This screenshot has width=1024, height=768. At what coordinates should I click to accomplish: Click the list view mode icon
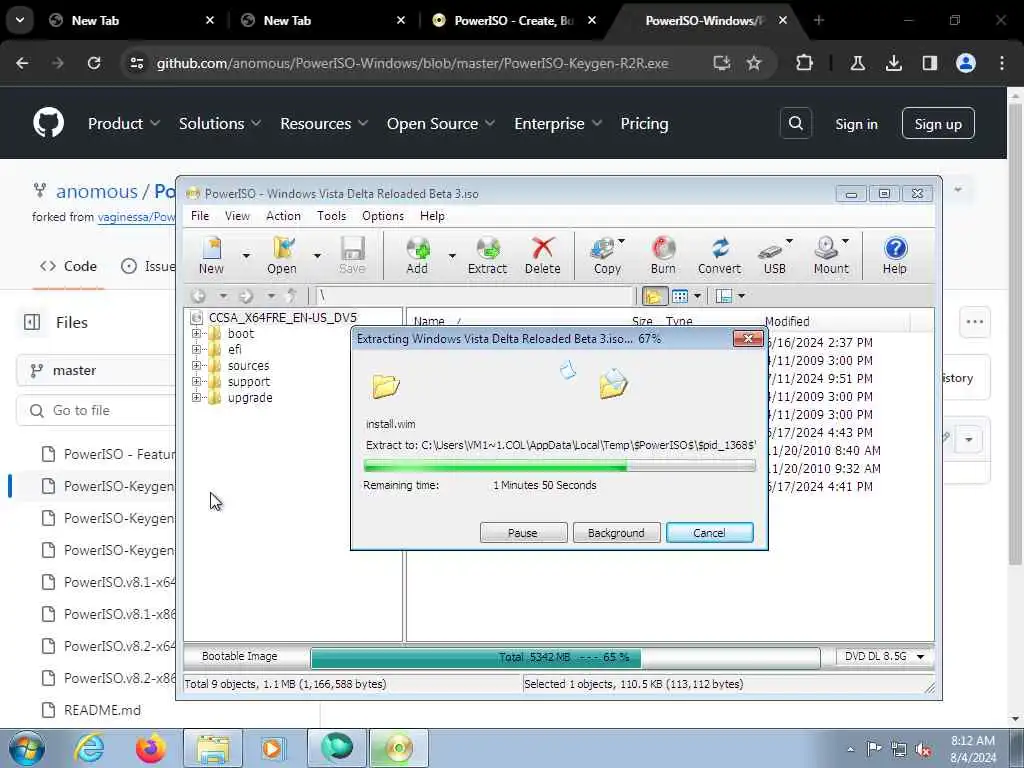(x=680, y=296)
